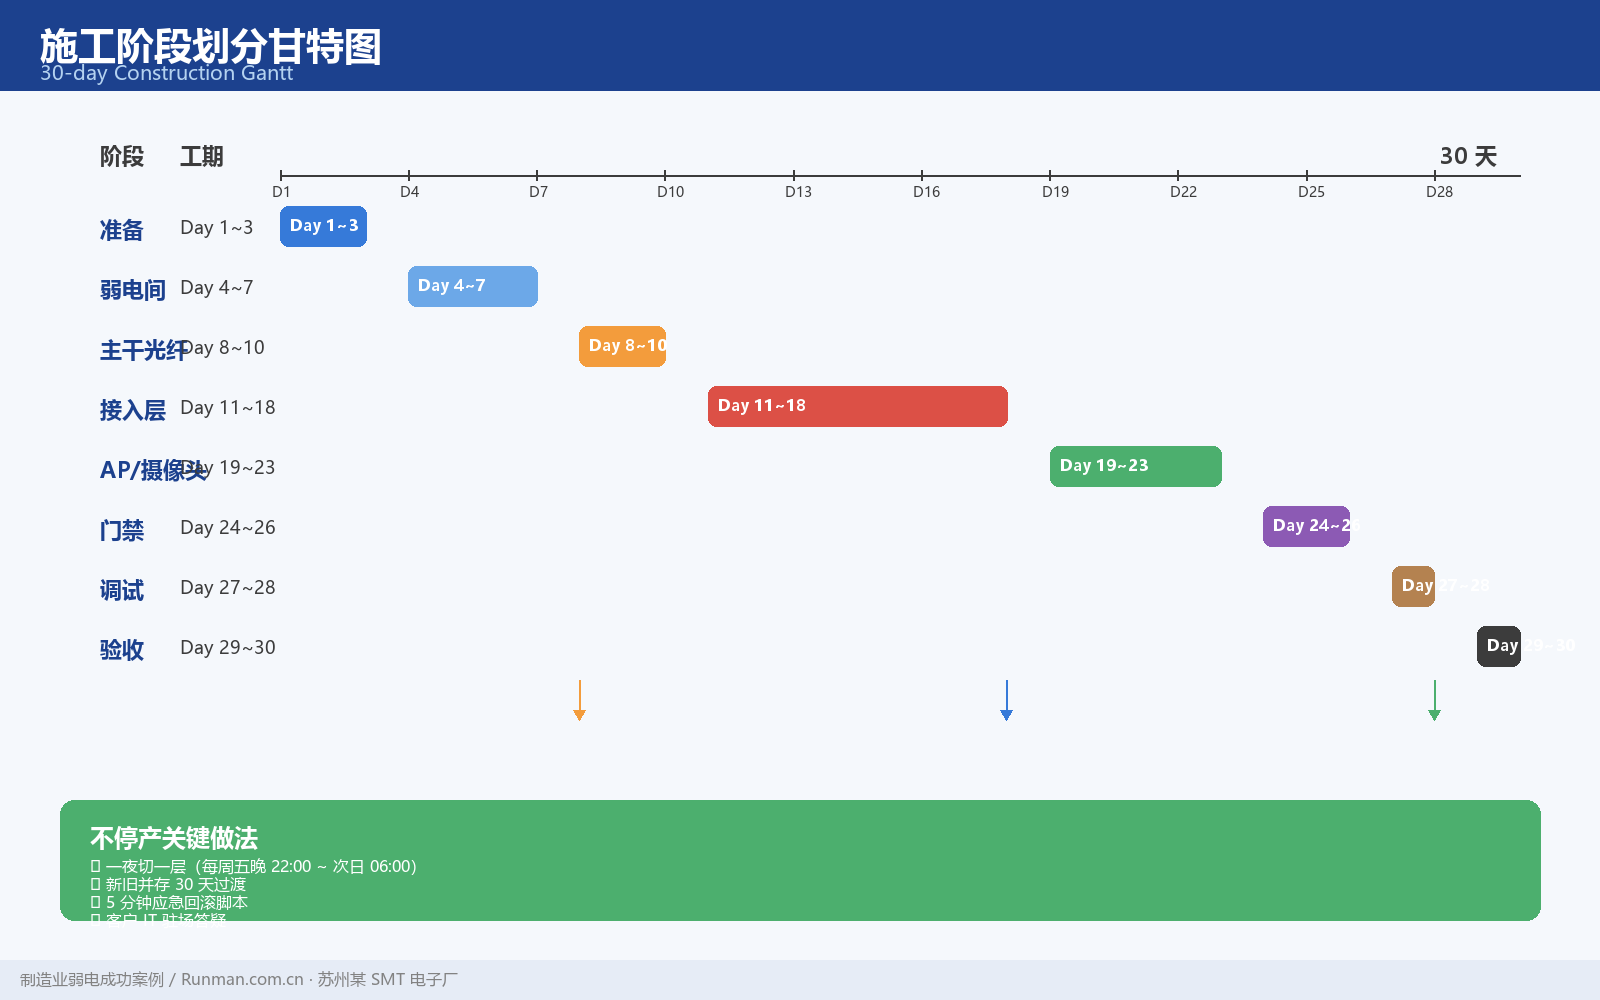This screenshot has height=1000, width=1600.
Task: Select the brown Day 27~28 bar
Action: tap(1413, 586)
